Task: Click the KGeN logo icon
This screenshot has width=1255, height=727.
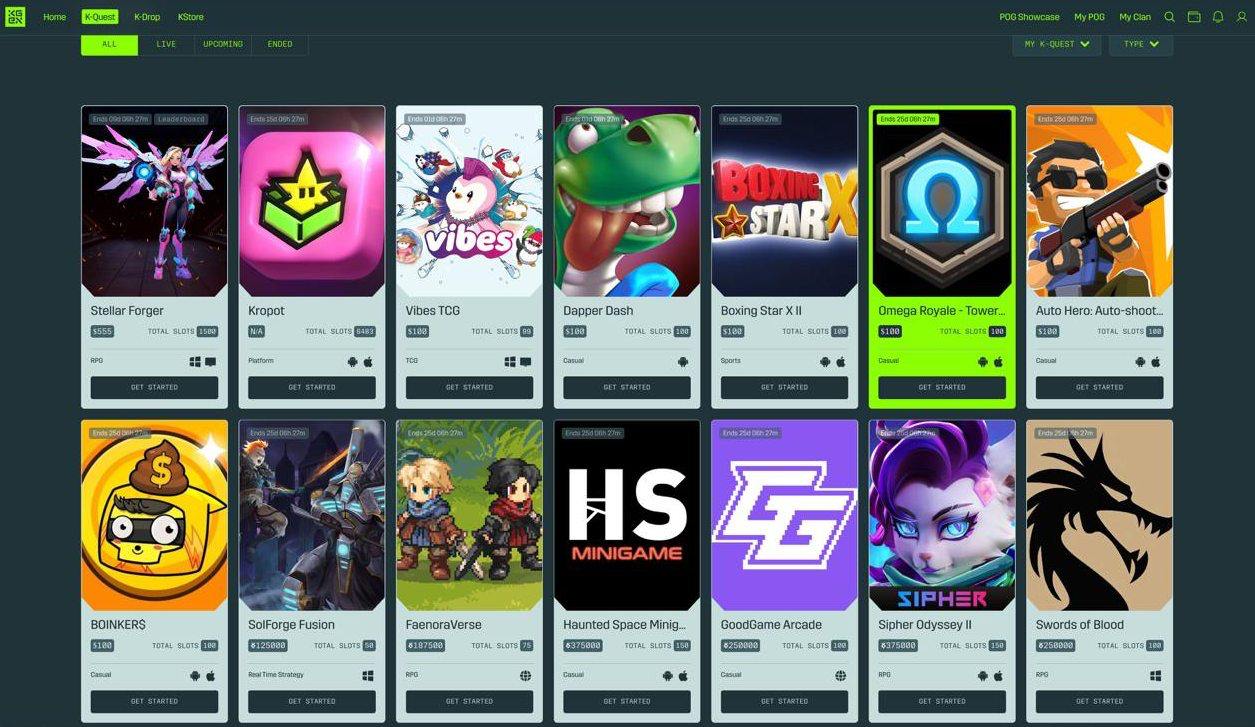Action: (x=15, y=17)
